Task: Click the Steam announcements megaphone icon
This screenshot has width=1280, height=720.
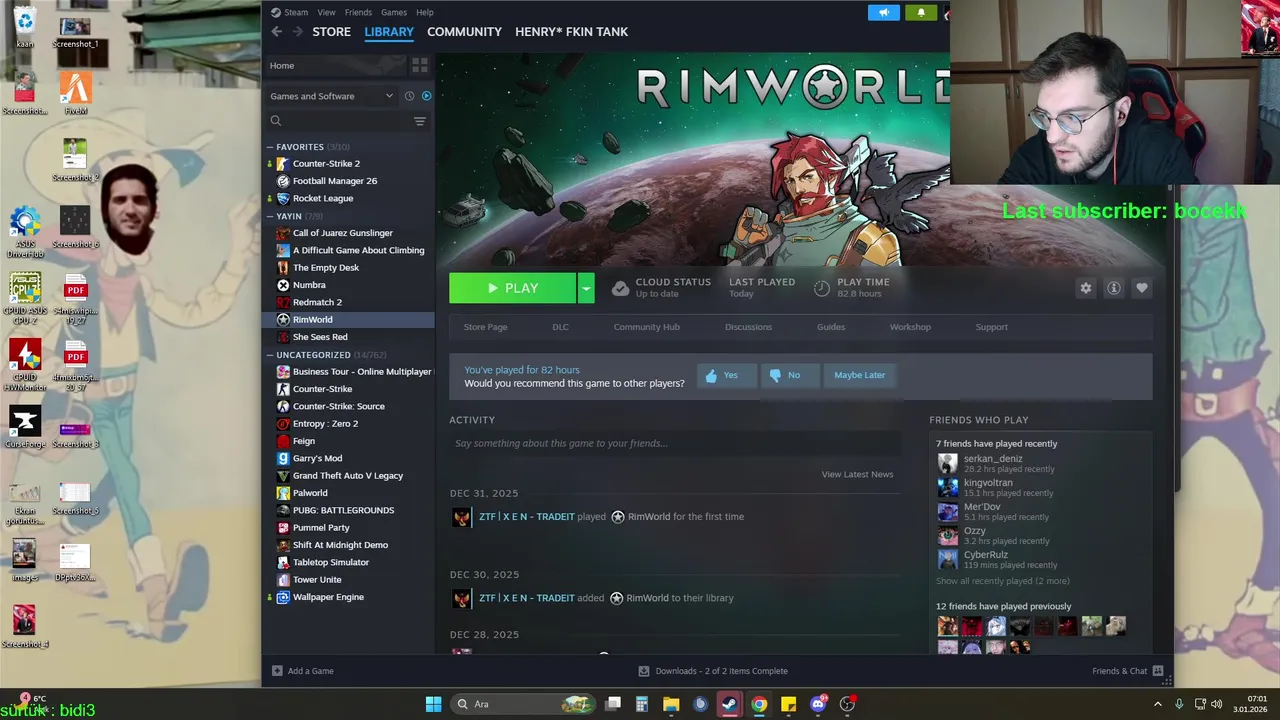Action: click(x=883, y=13)
